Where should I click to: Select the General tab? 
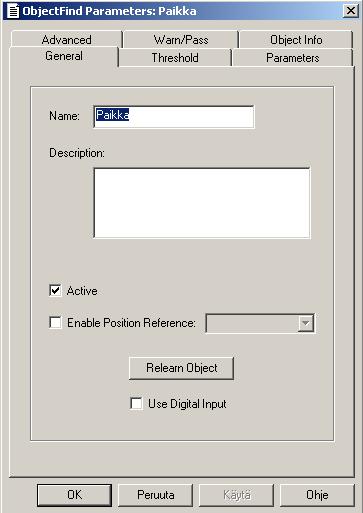tap(64, 56)
